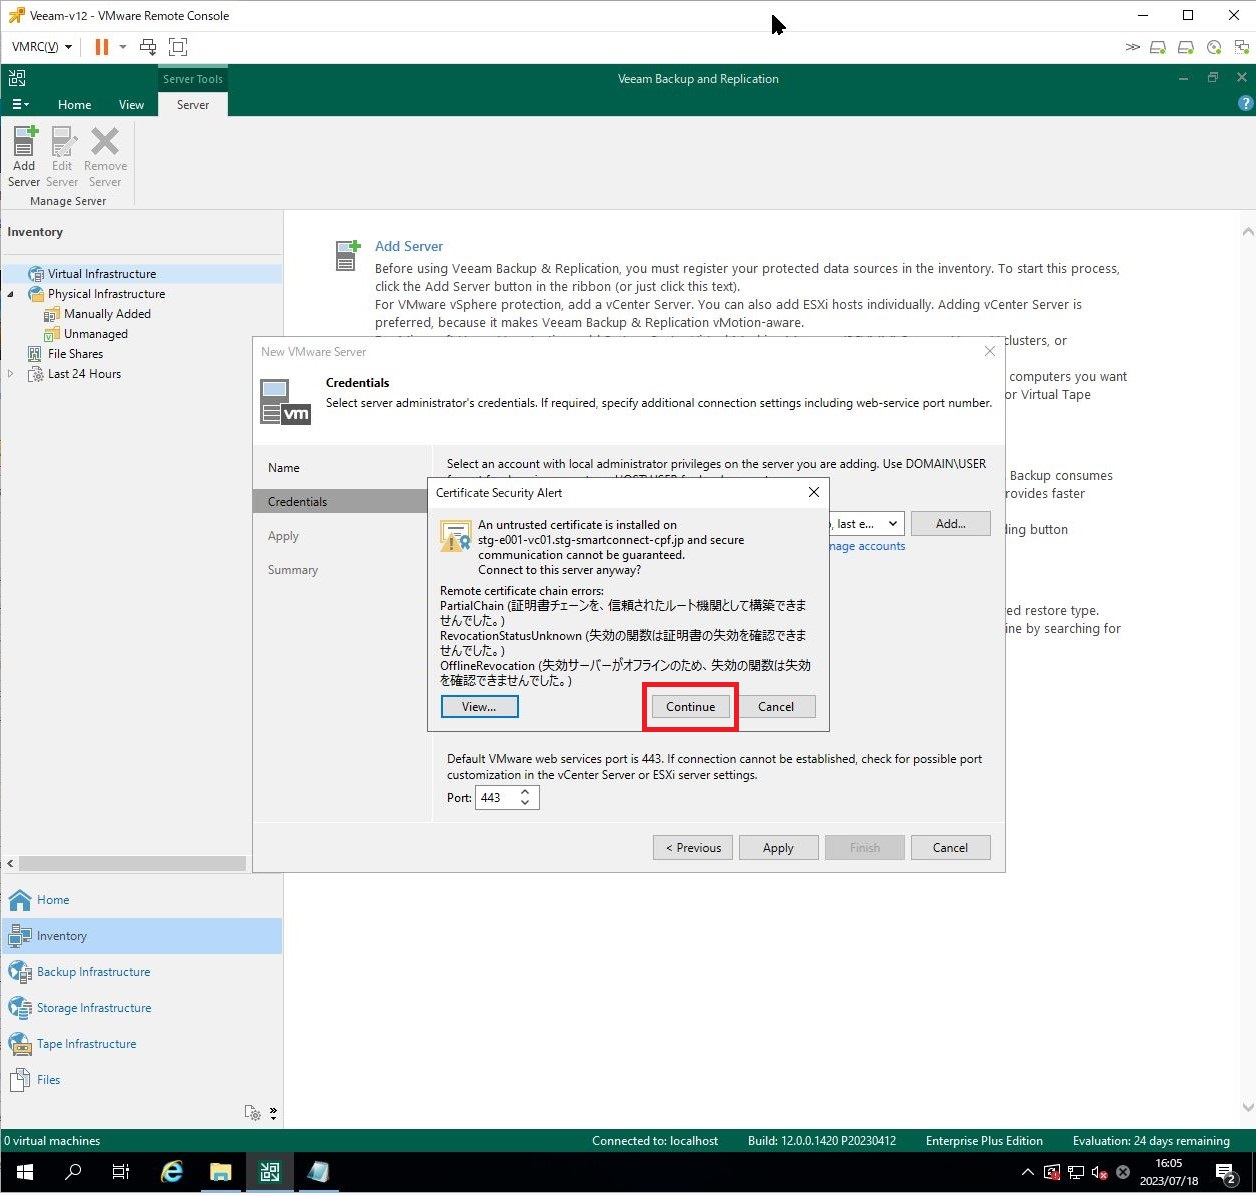Collapse Physical Infrastructure tree node

click(x=11, y=294)
